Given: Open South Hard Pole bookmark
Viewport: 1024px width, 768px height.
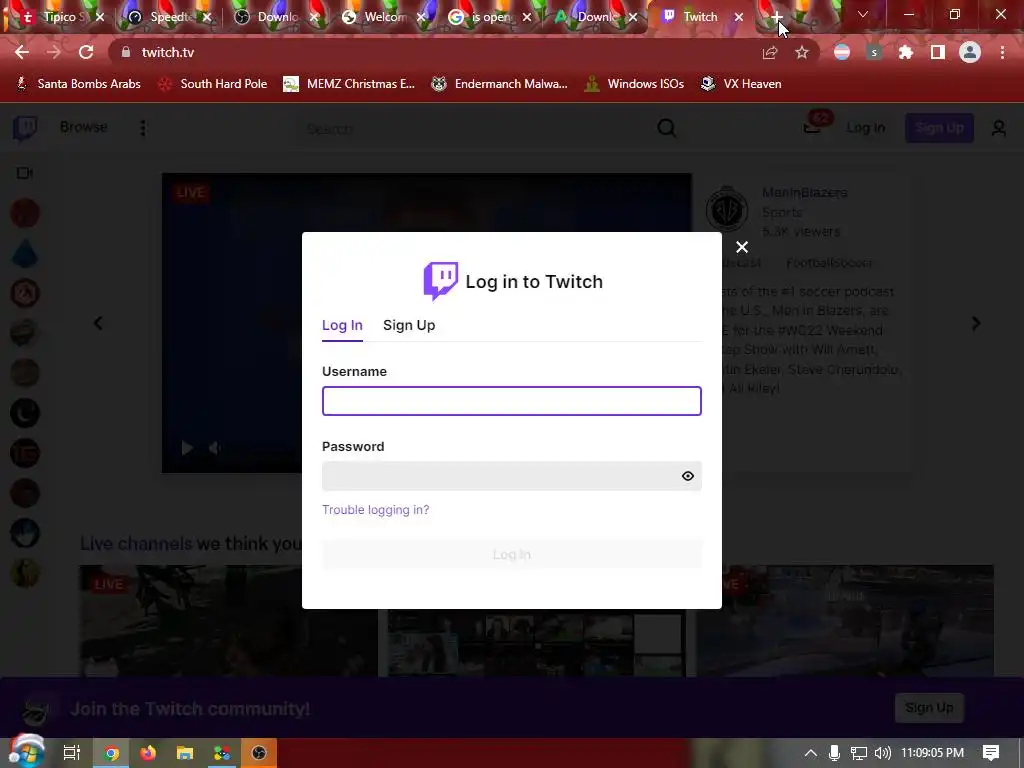Looking at the screenshot, I should tap(213, 84).
